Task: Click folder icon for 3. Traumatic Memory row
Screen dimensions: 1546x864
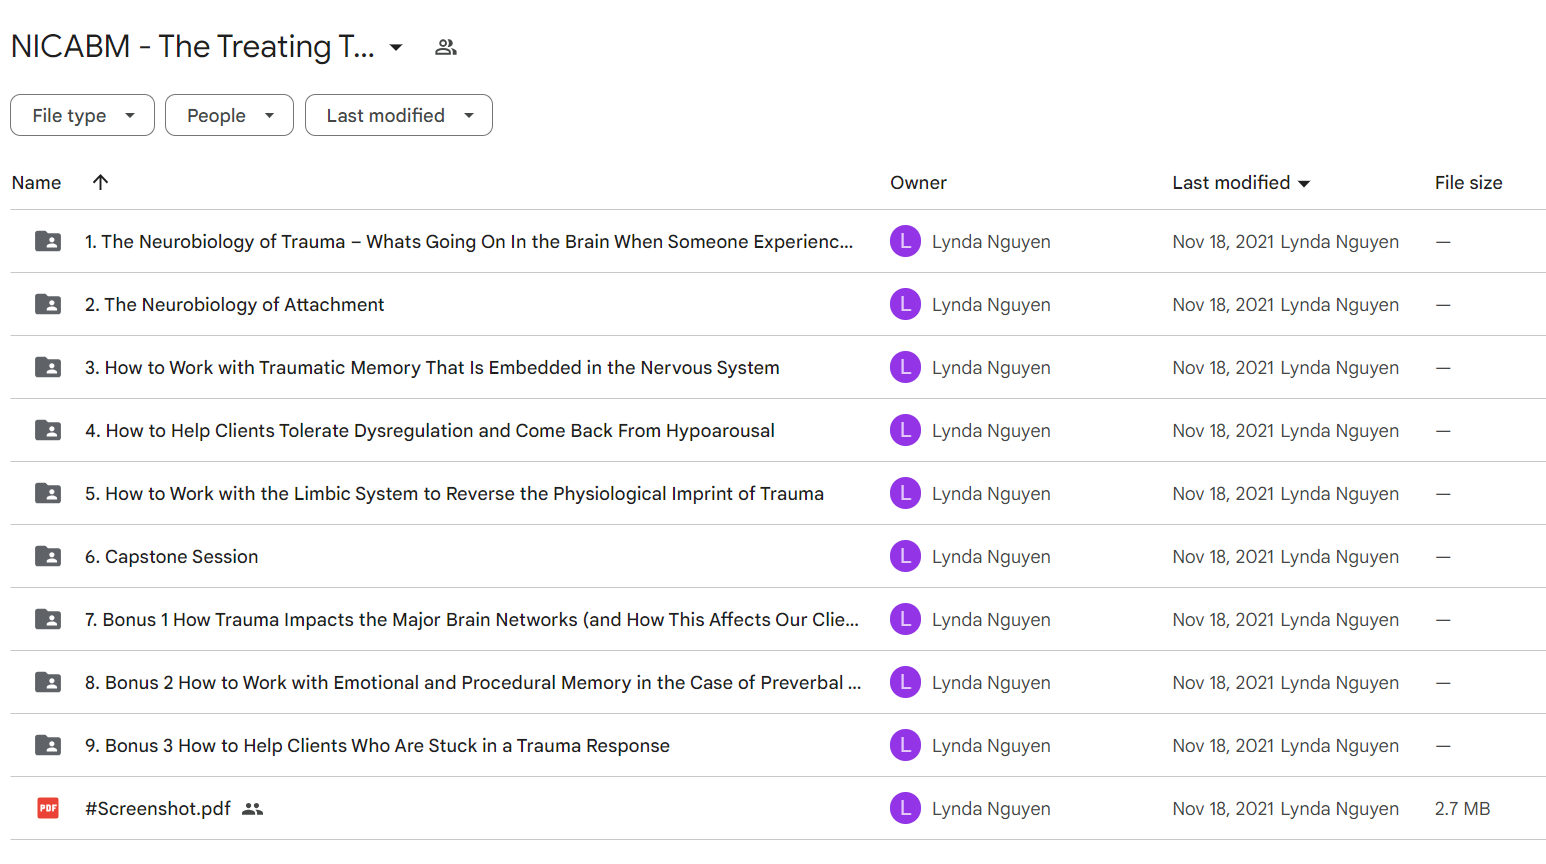Action: tap(48, 367)
